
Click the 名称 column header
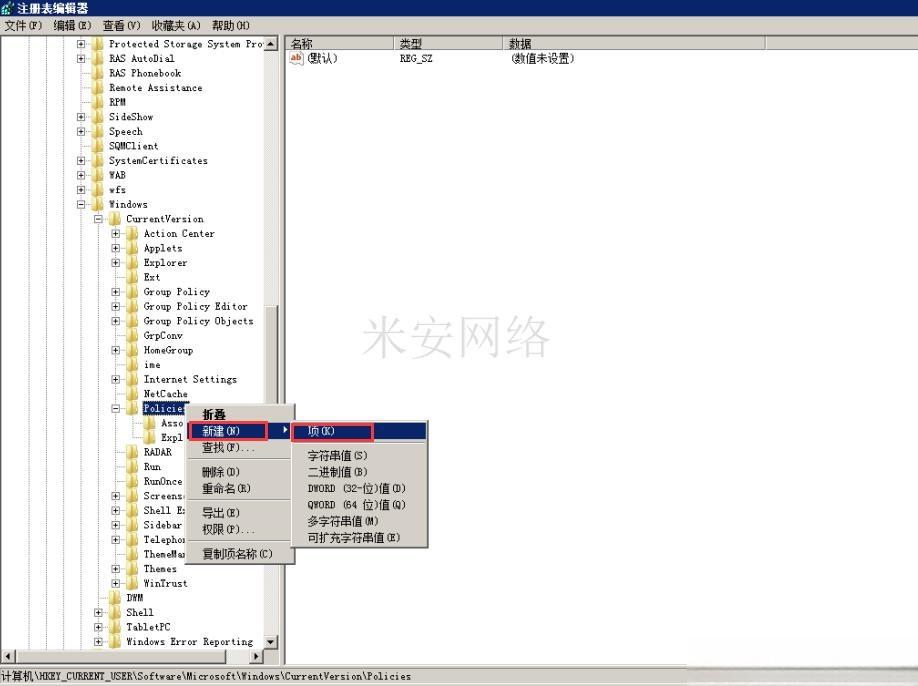[340, 43]
